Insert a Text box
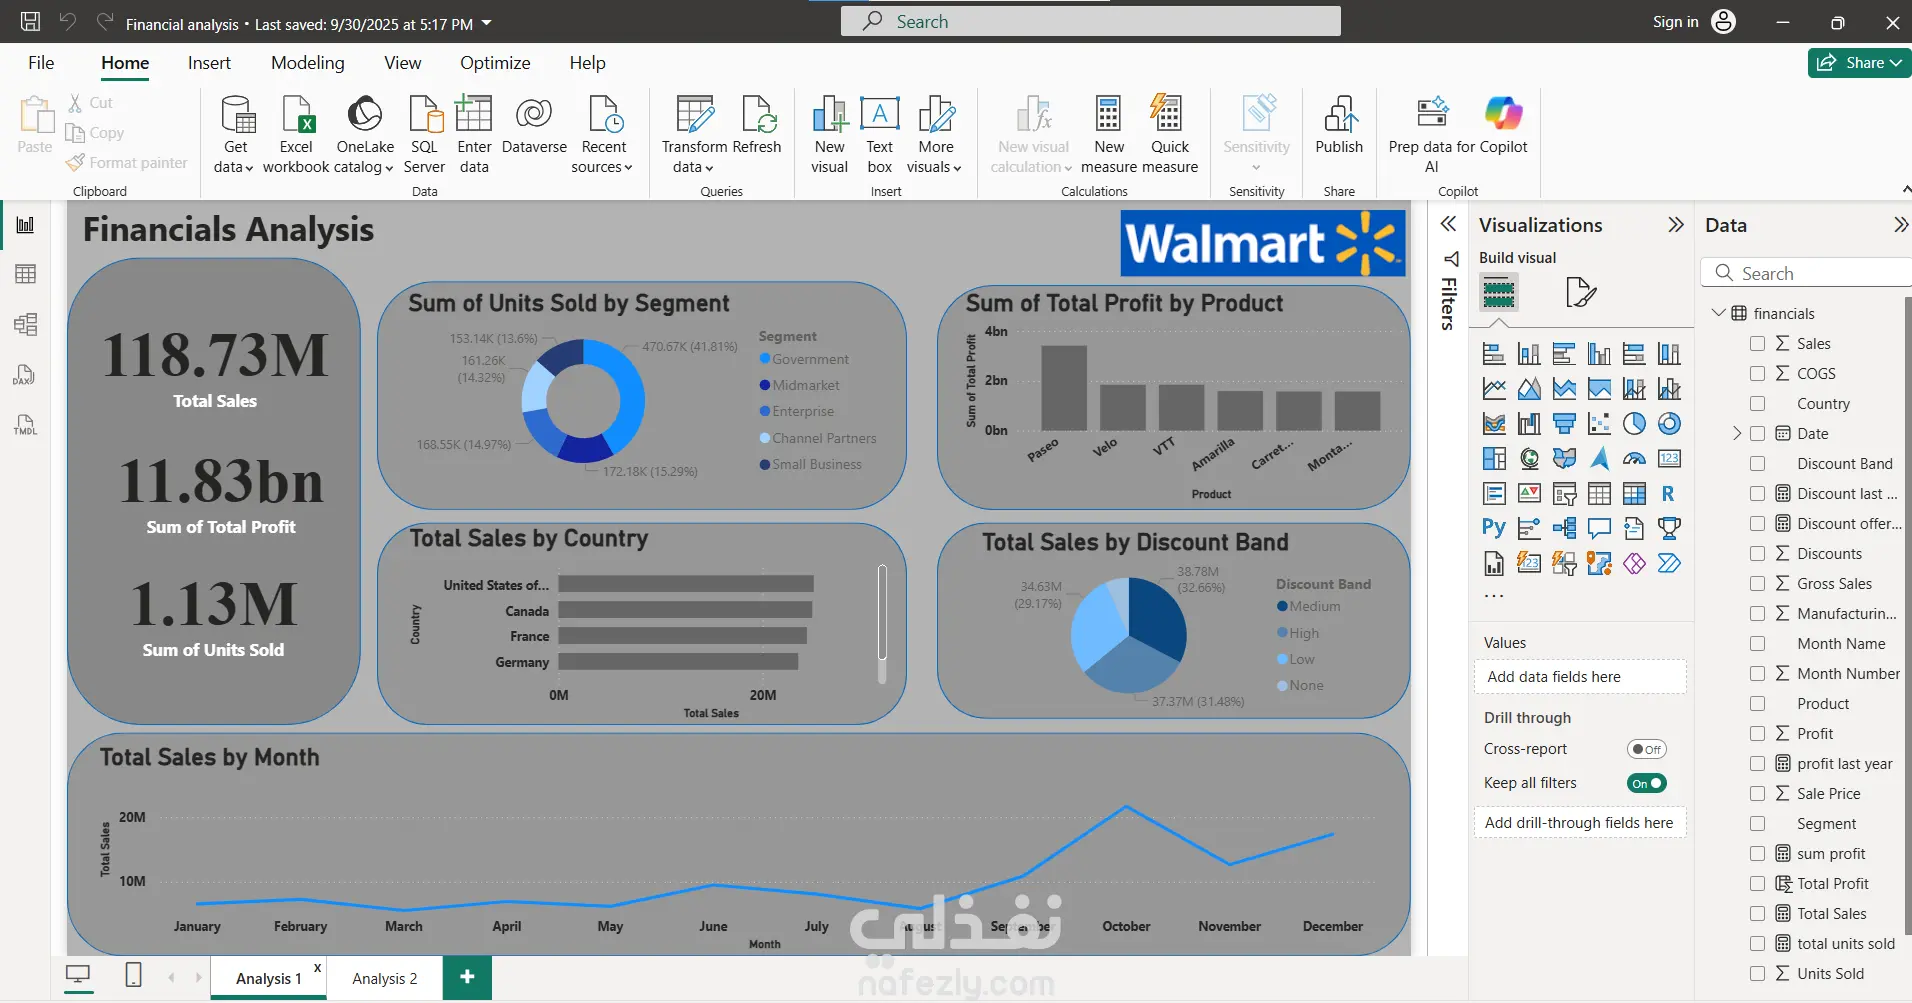 pyautogui.click(x=880, y=134)
